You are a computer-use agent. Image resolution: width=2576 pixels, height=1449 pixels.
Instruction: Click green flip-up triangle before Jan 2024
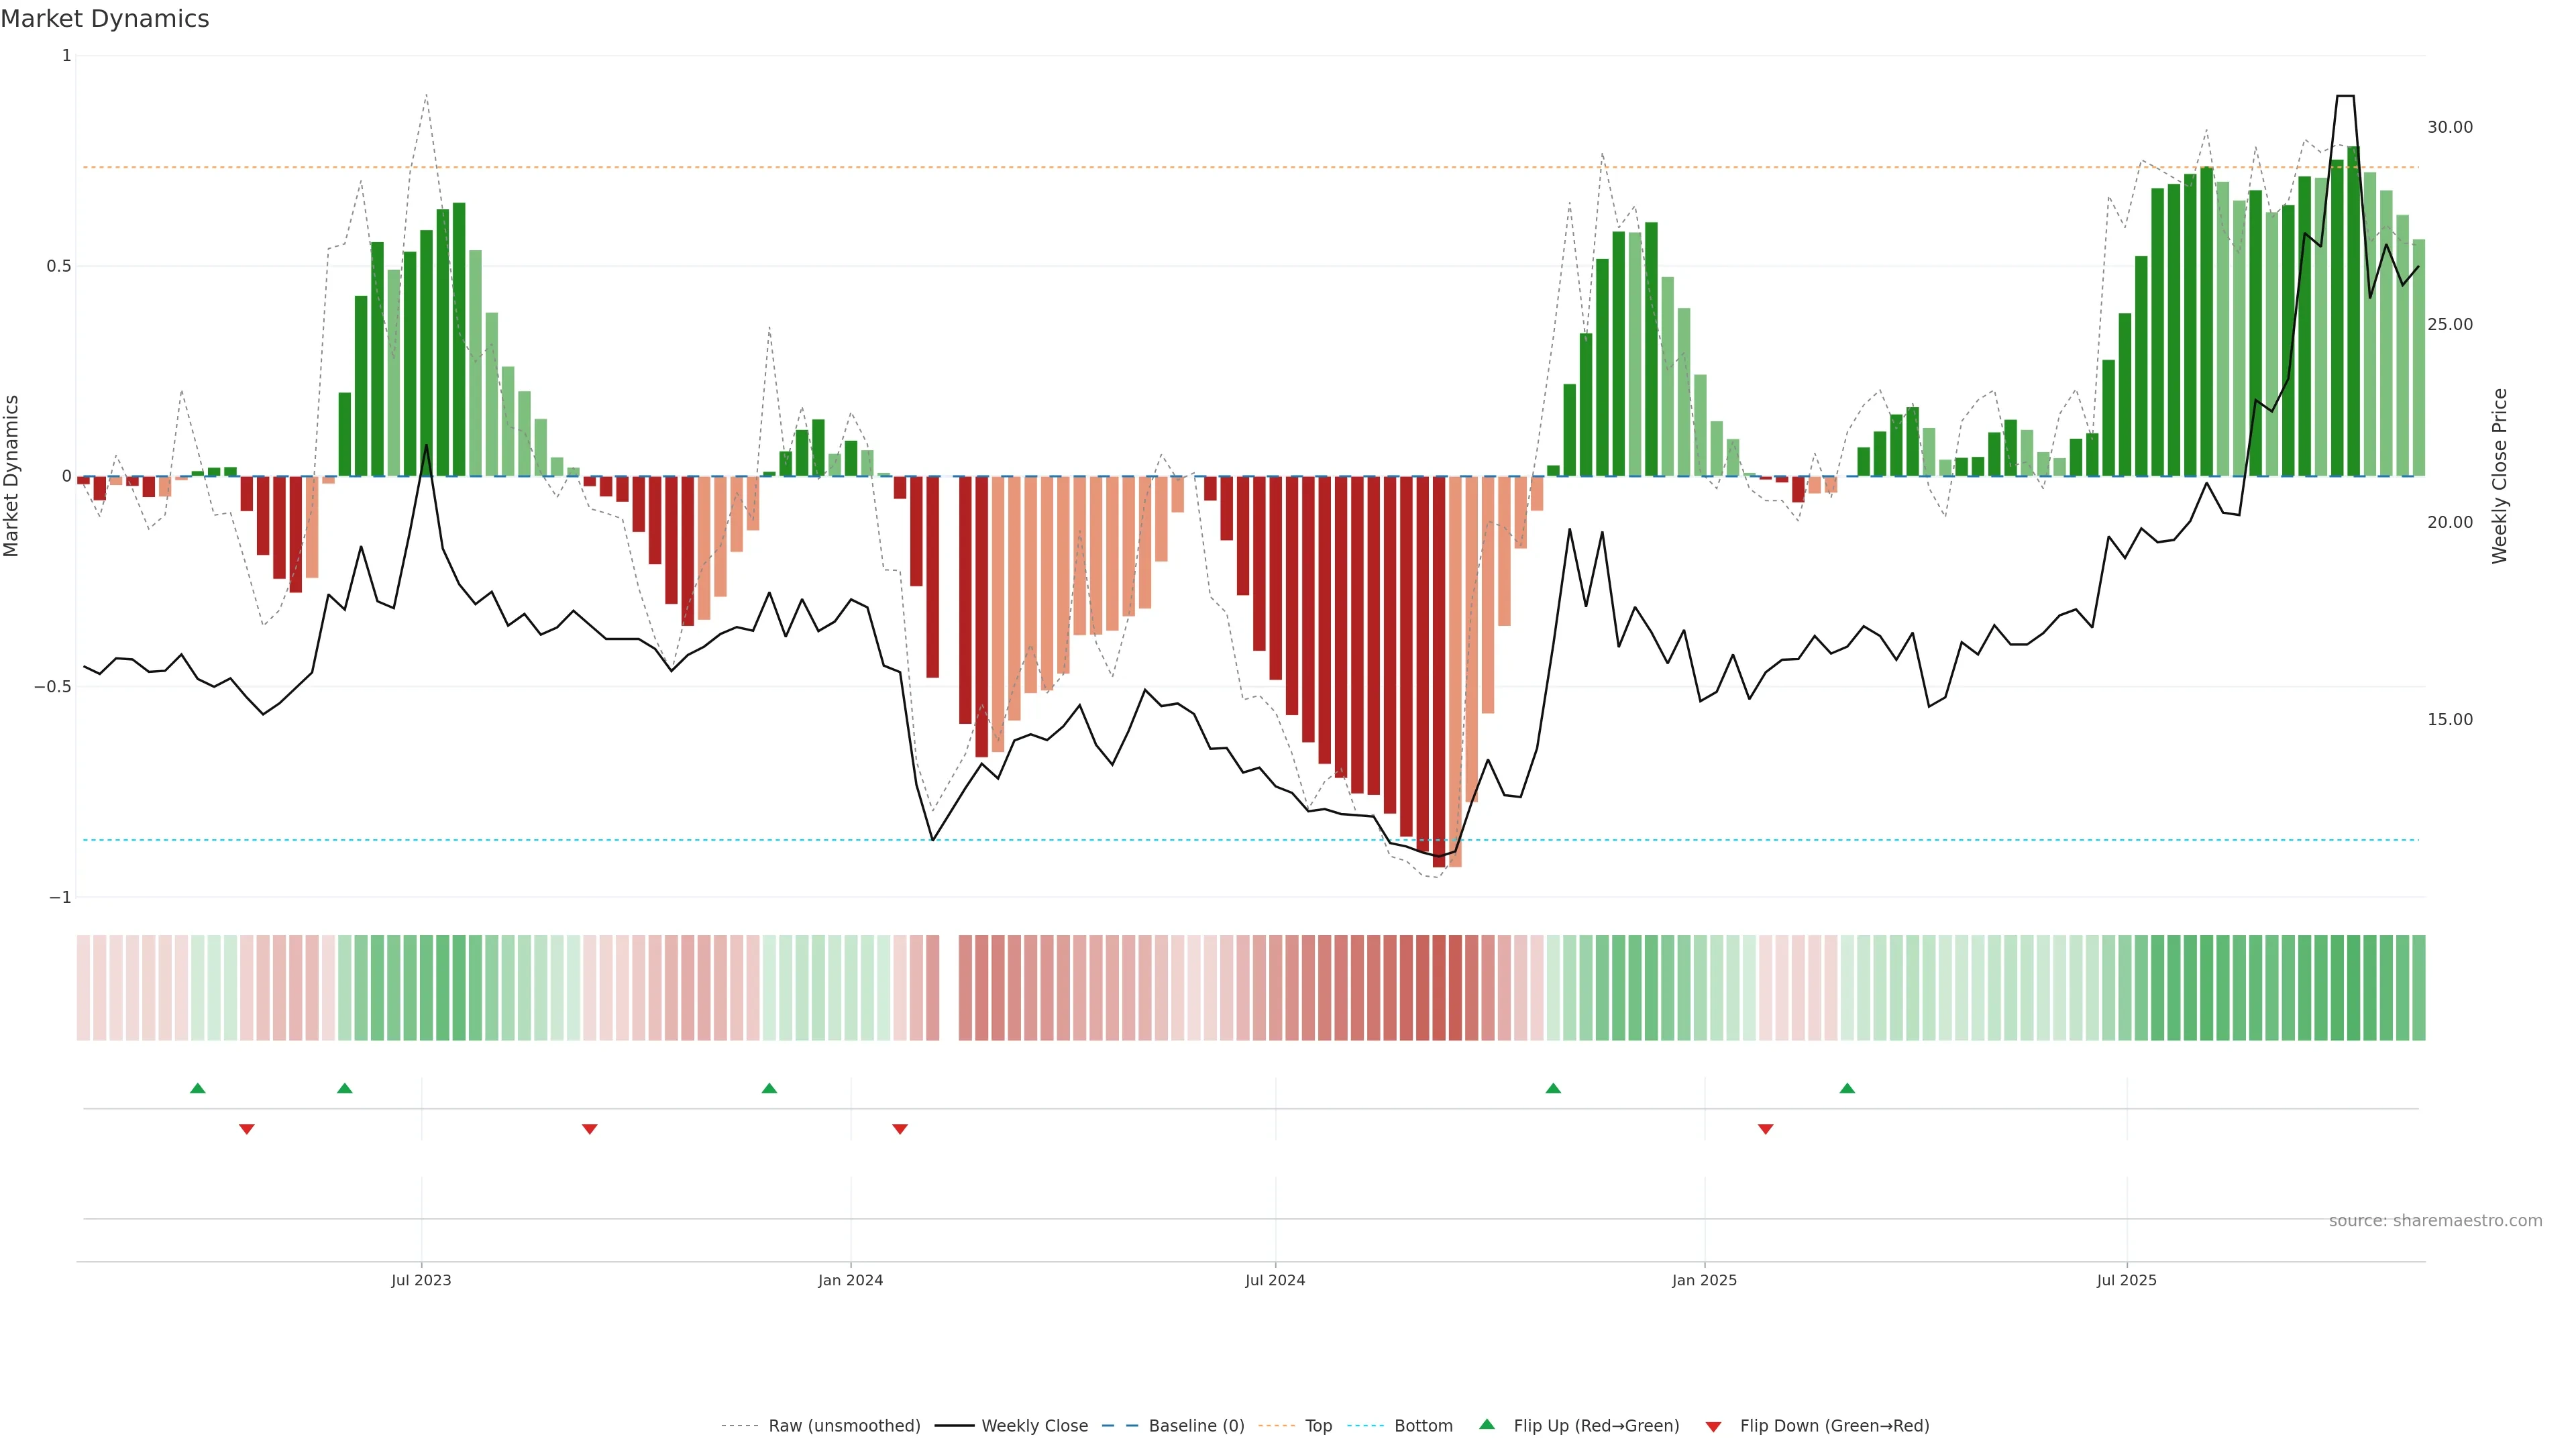pos(769,1088)
